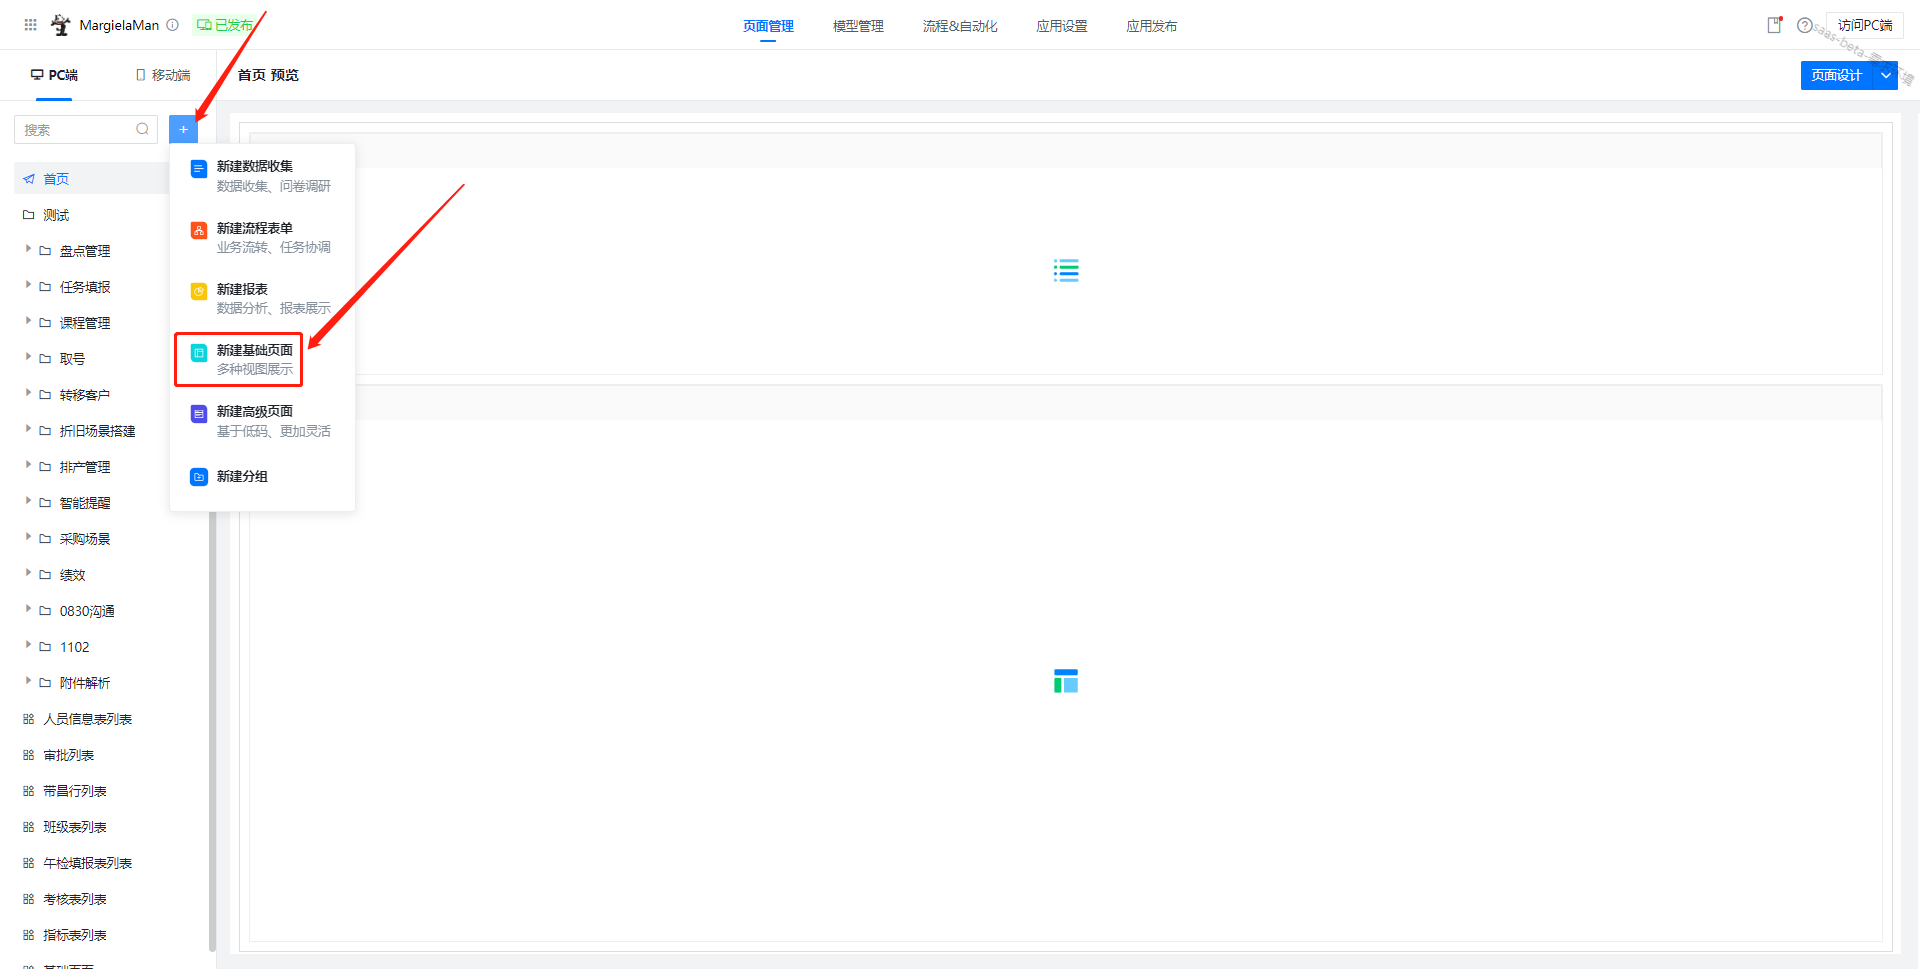
Task: Switch to 页面管理 tab
Action: pos(768,26)
